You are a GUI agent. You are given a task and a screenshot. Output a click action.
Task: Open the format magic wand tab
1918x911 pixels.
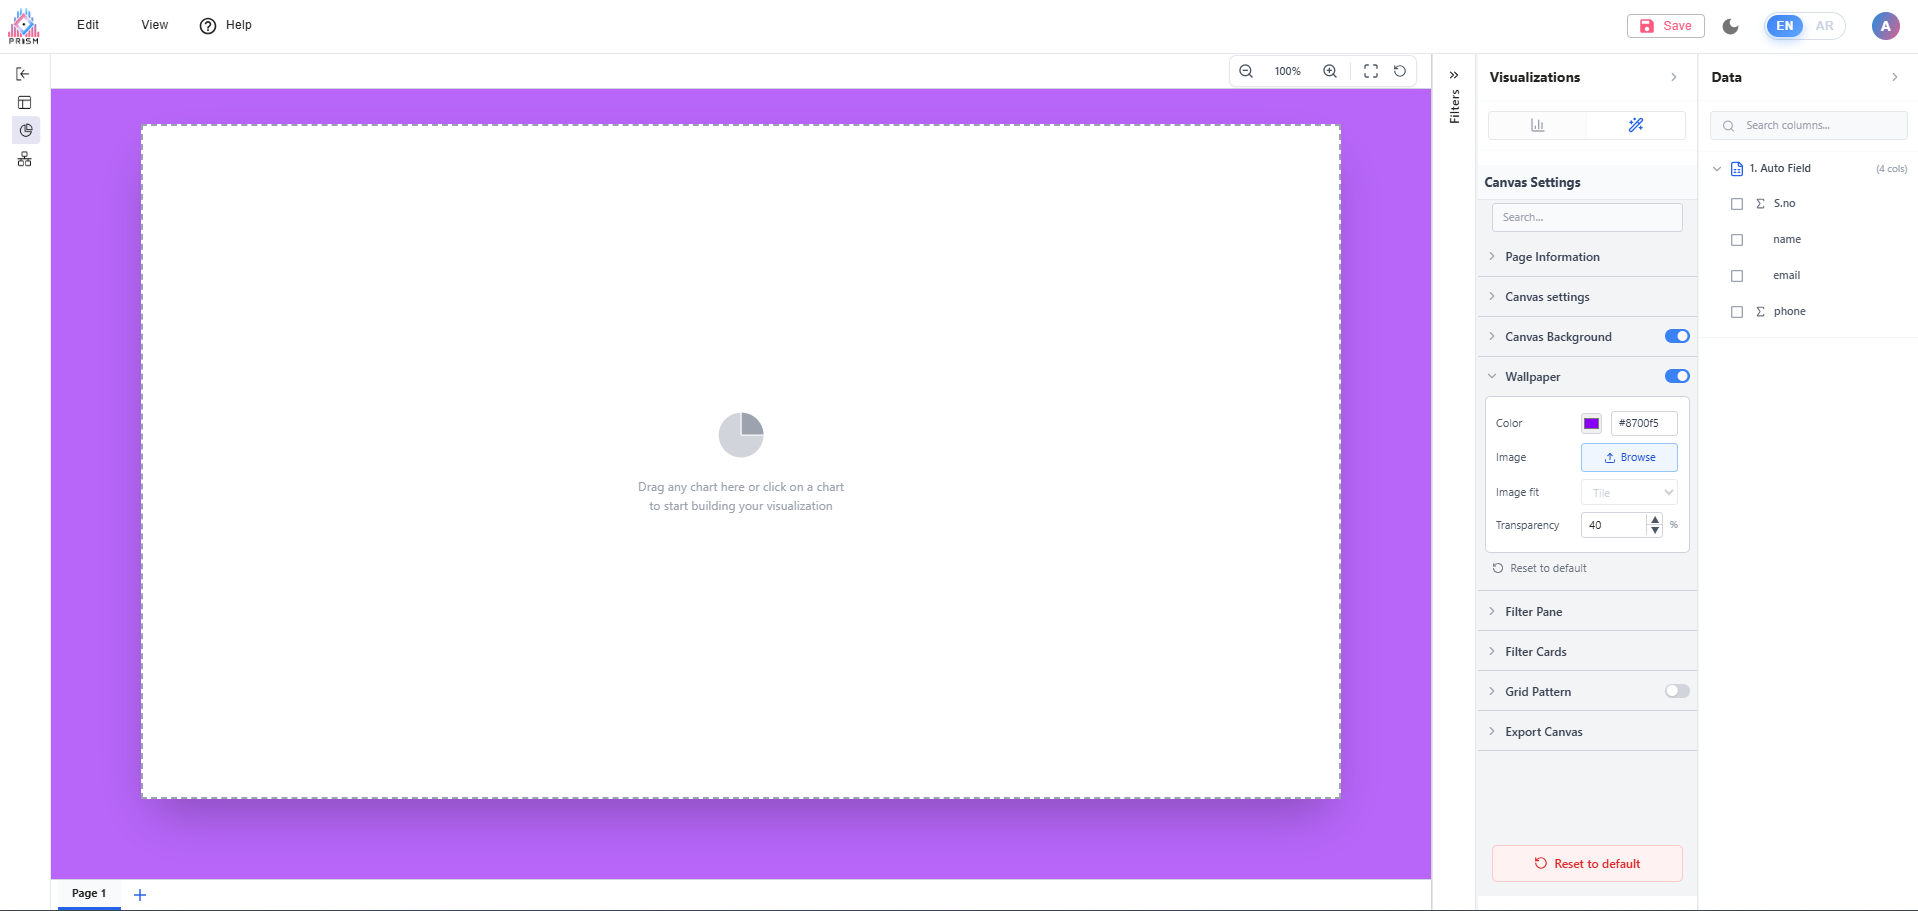click(1635, 125)
